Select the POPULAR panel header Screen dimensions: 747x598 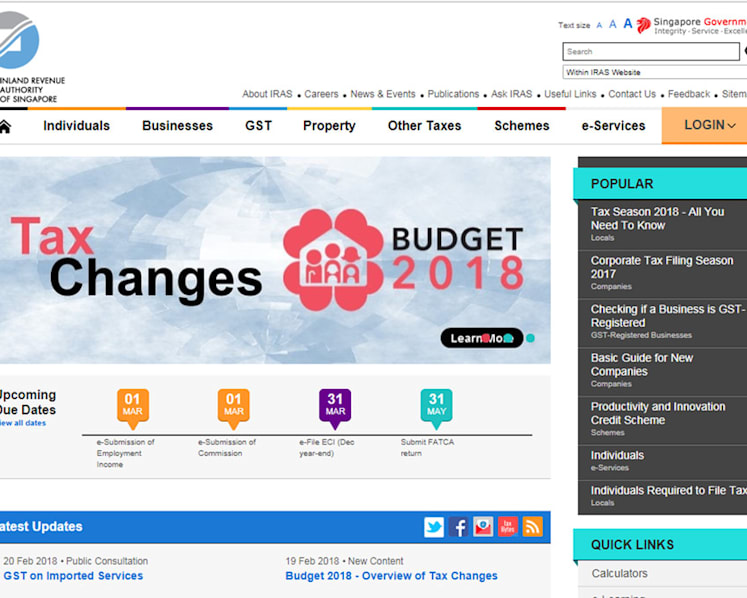click(660, 183)
